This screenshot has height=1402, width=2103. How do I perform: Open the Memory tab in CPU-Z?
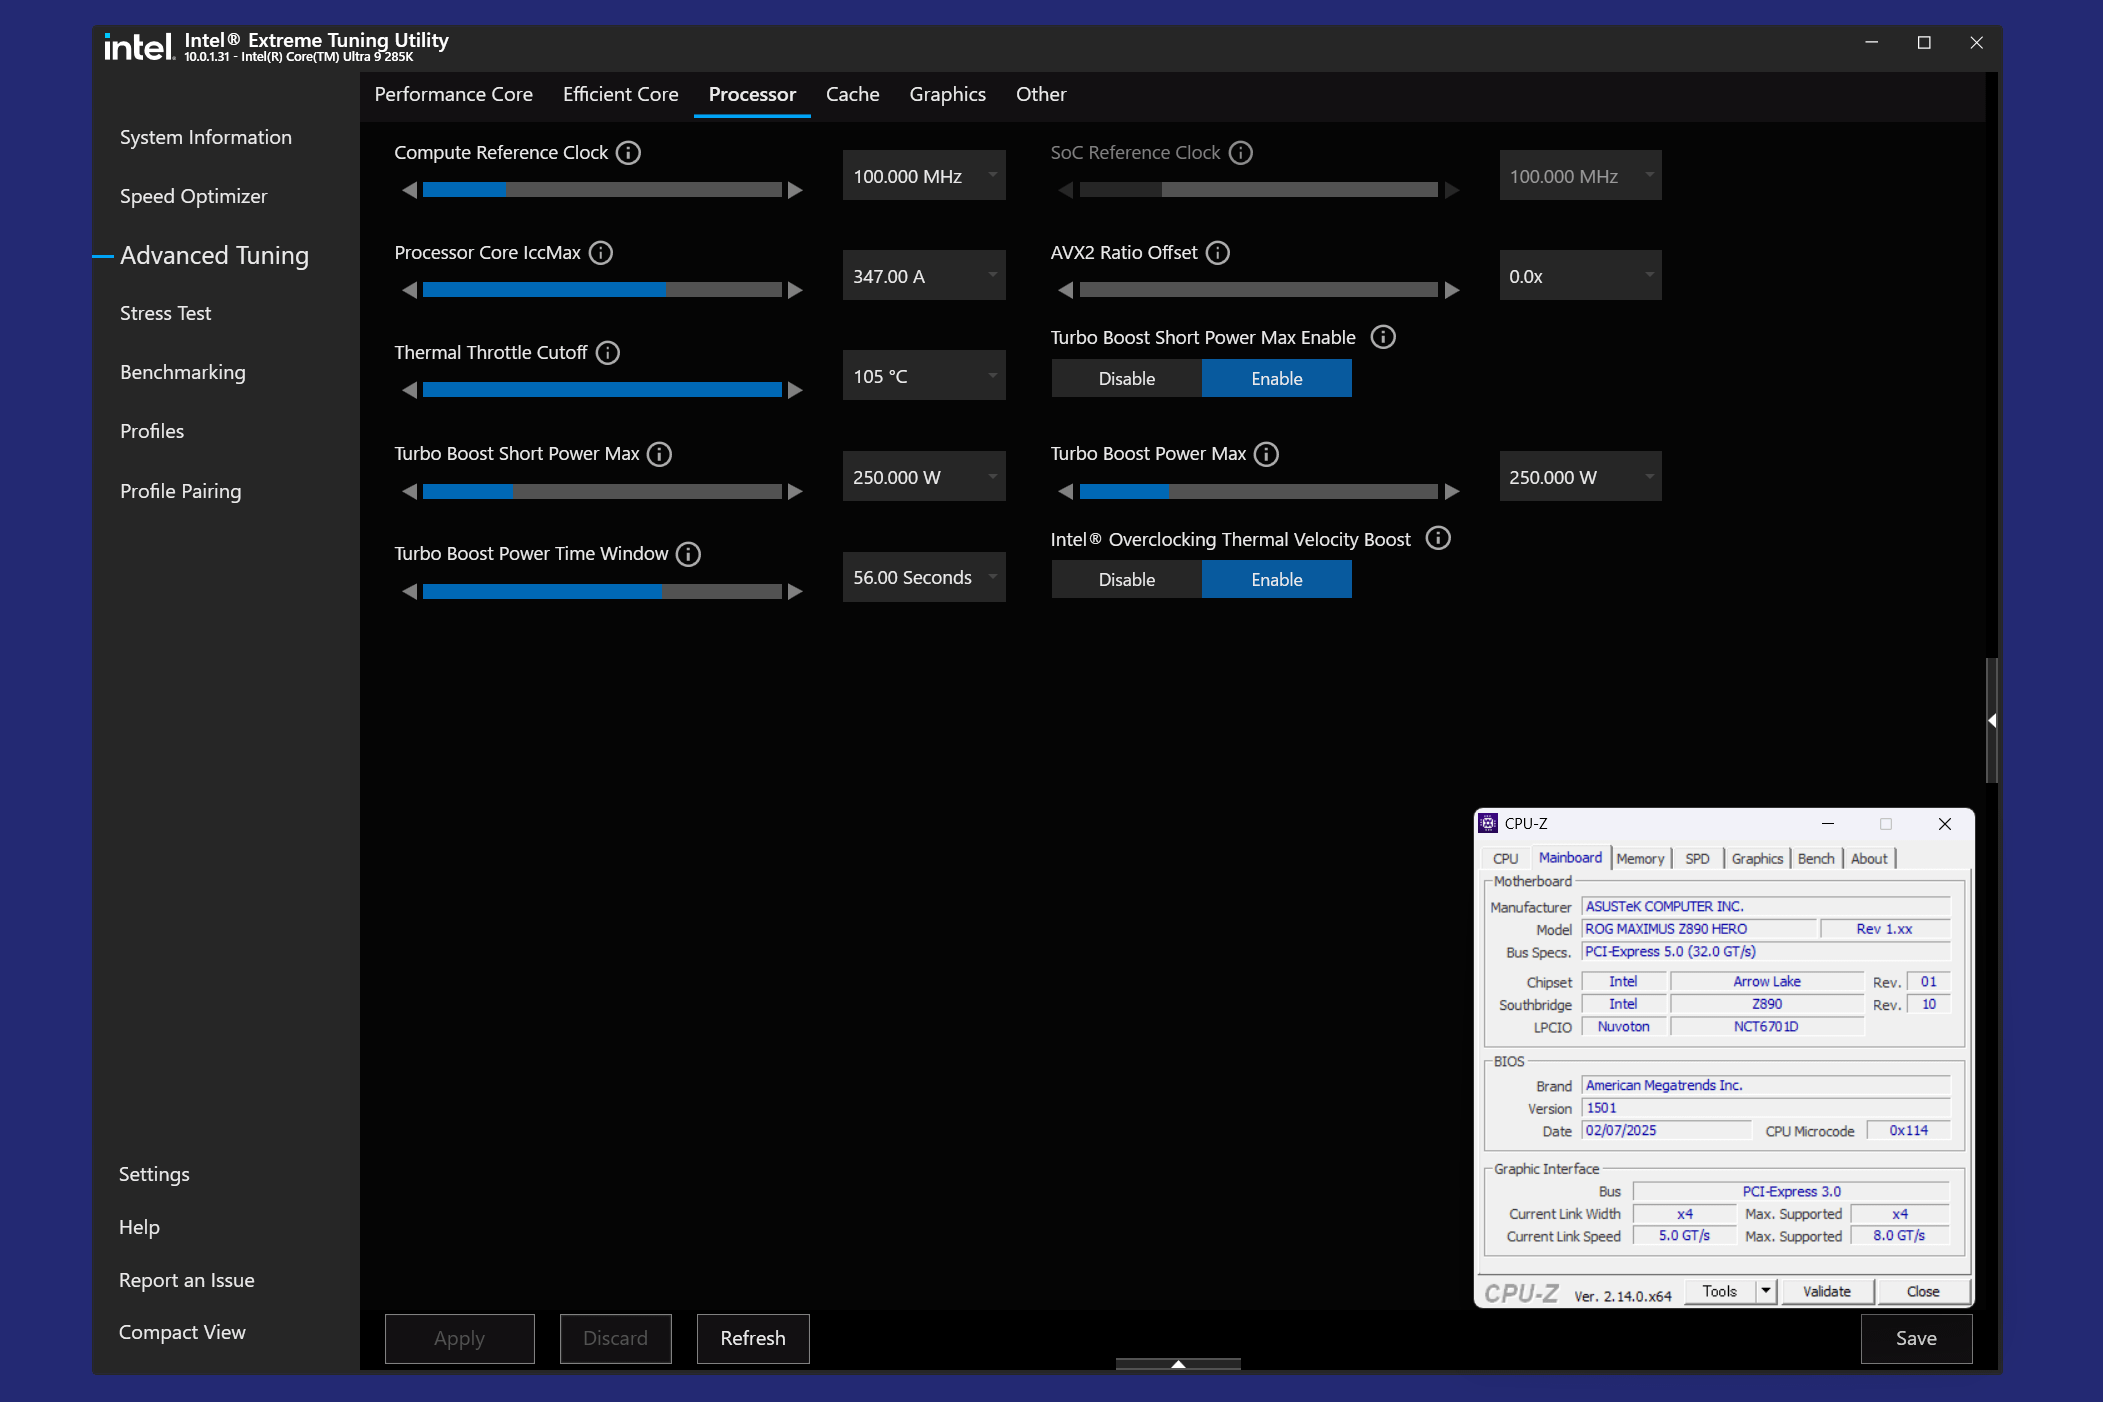[1640, 858]
